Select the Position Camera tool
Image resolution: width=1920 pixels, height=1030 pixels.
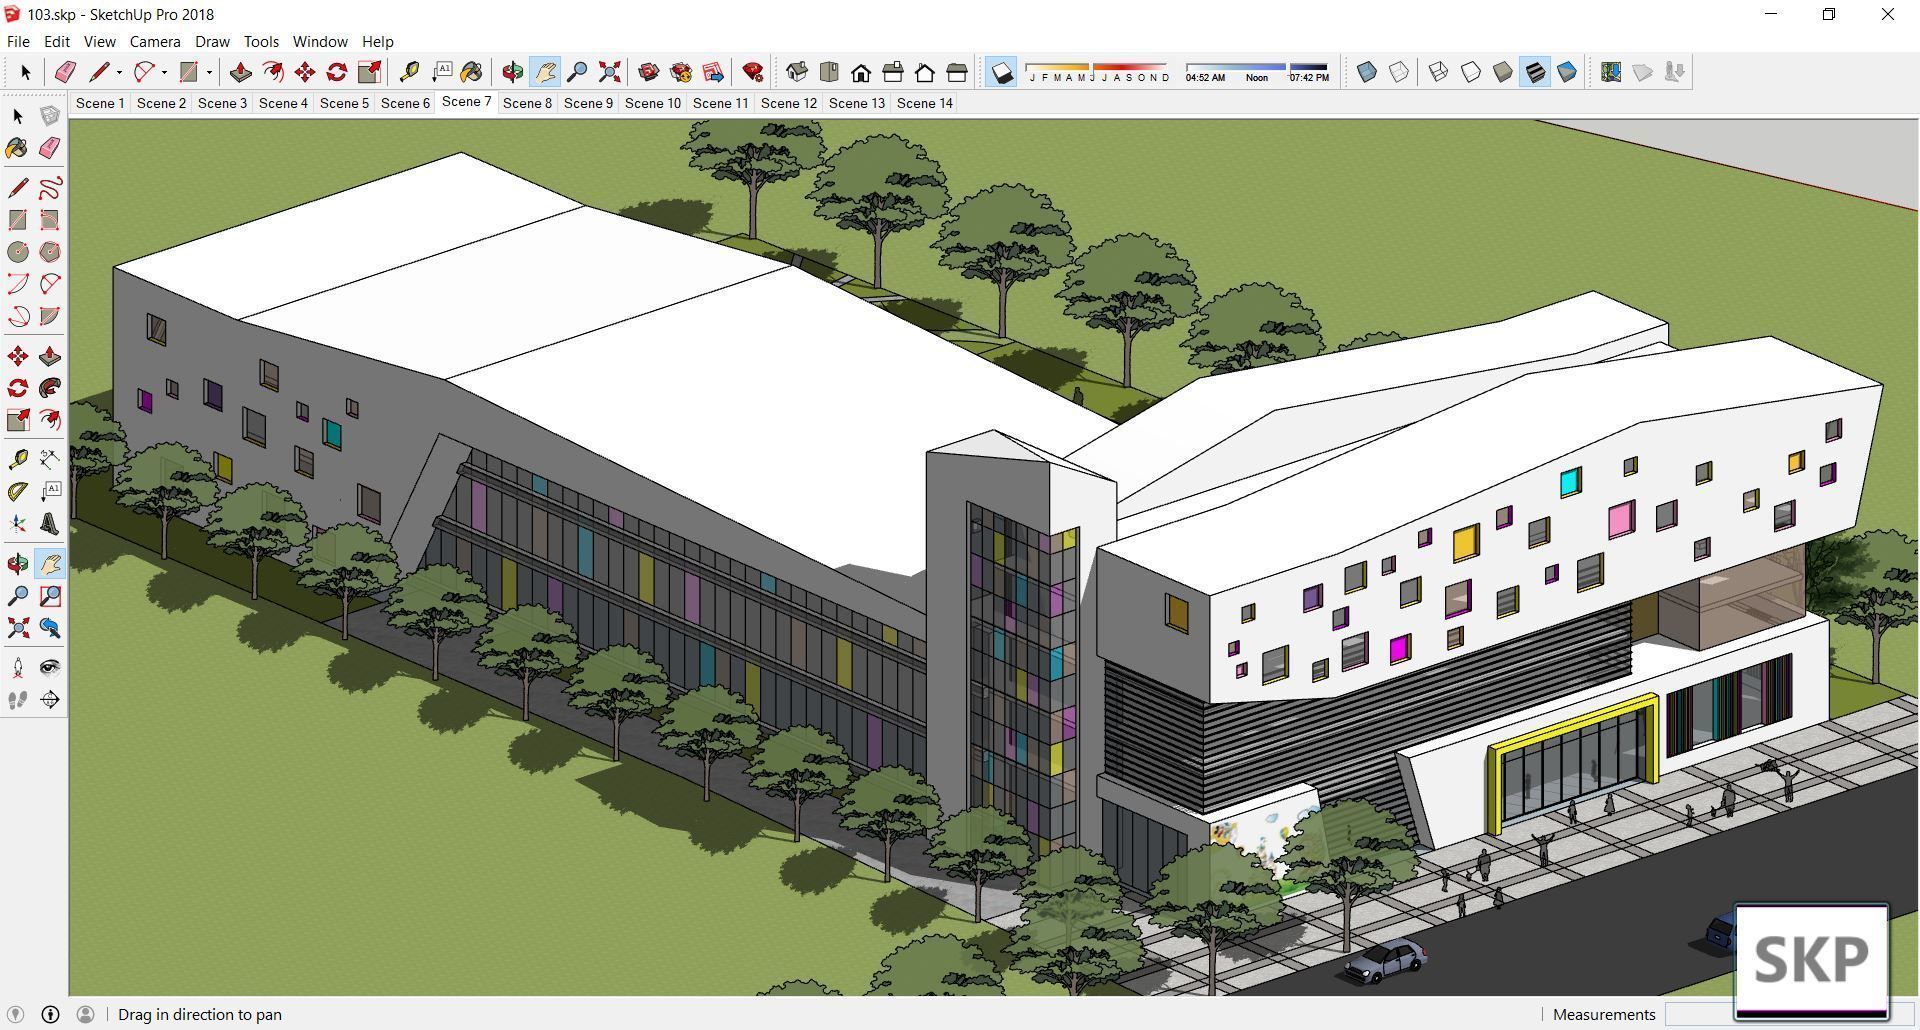click(18, 668)
